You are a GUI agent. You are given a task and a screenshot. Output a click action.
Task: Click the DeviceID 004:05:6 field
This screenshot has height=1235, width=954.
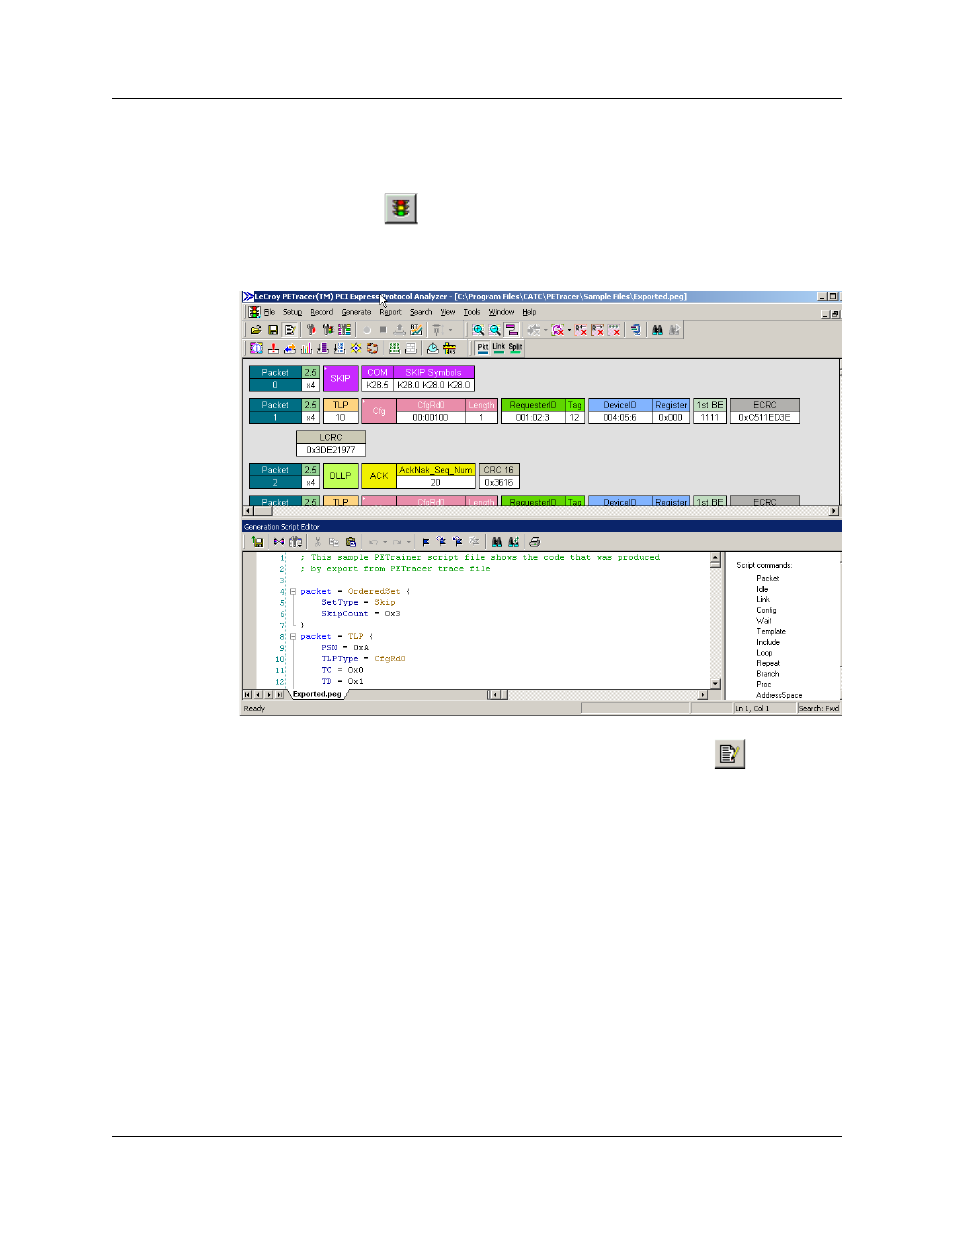[x=620, y=411]
